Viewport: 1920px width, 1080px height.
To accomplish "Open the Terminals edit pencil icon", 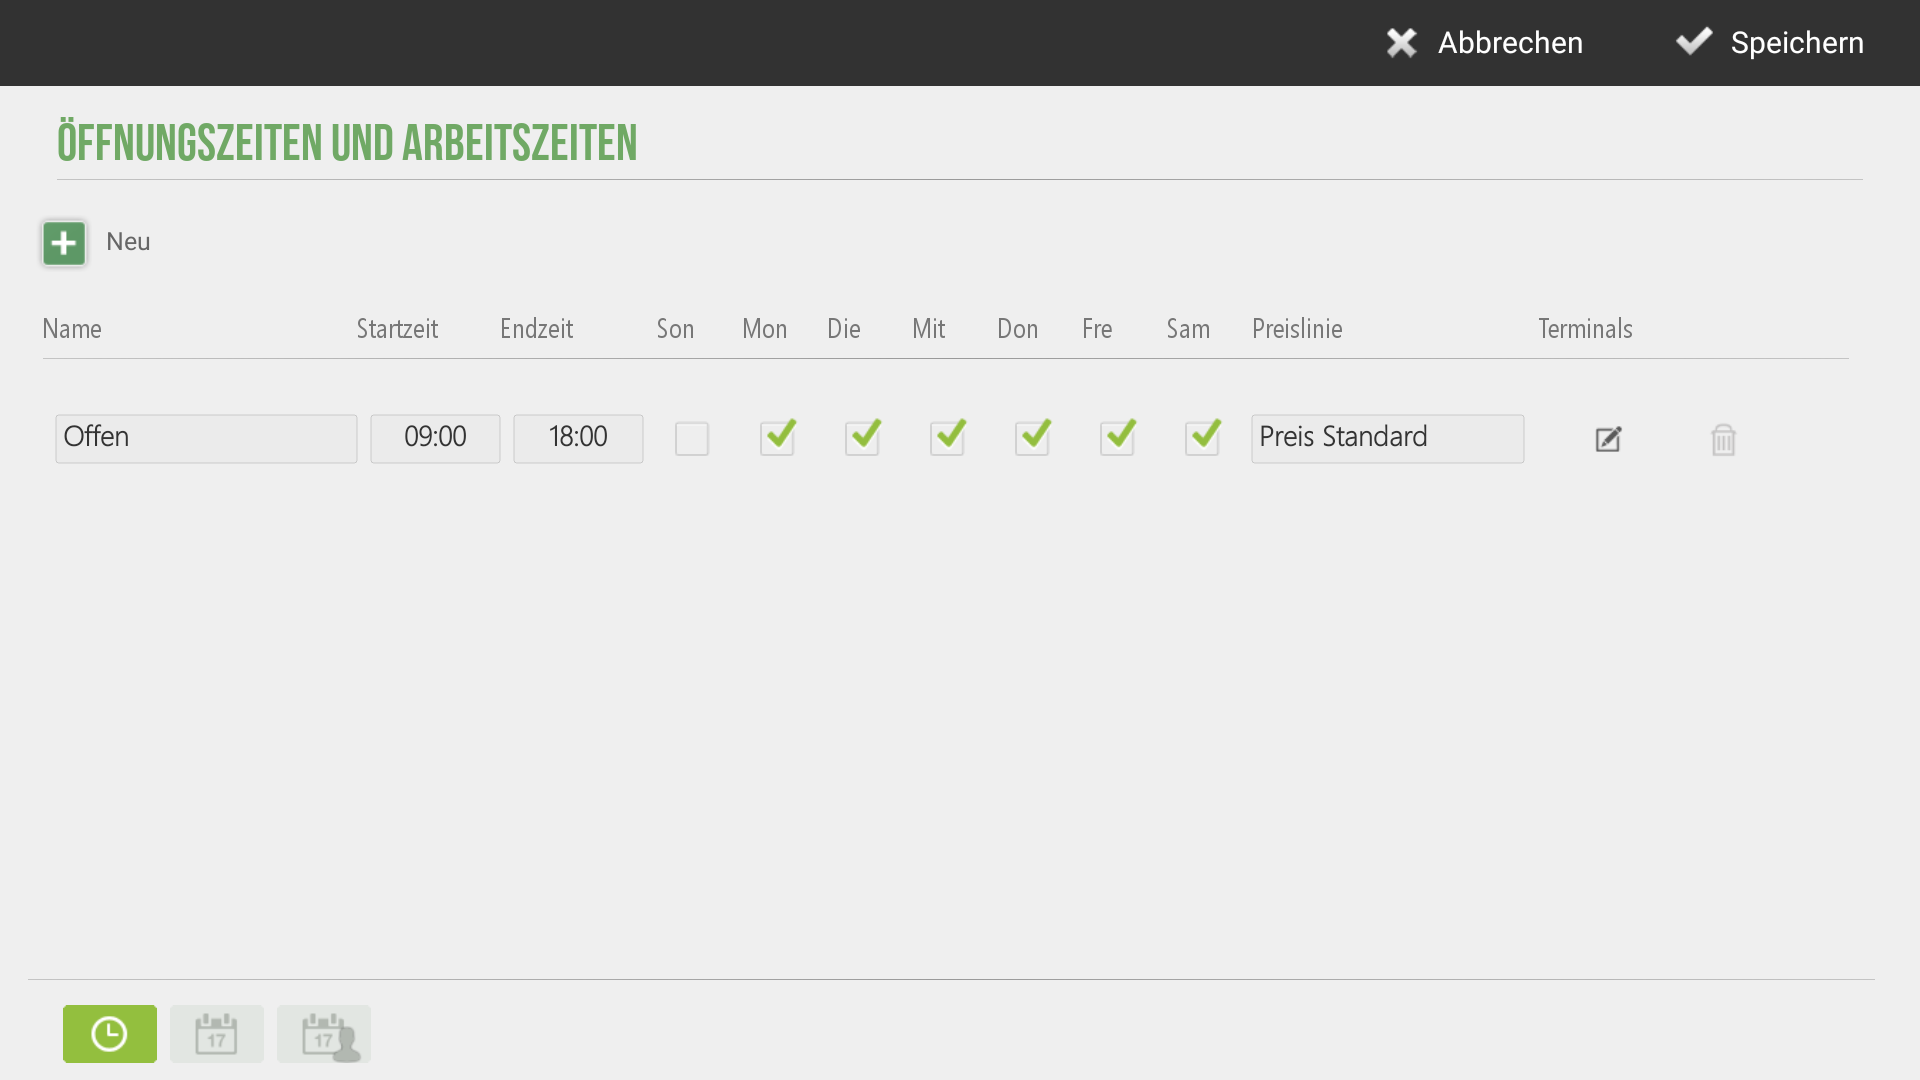I will pyautogui.click(x=1608, y=439).
